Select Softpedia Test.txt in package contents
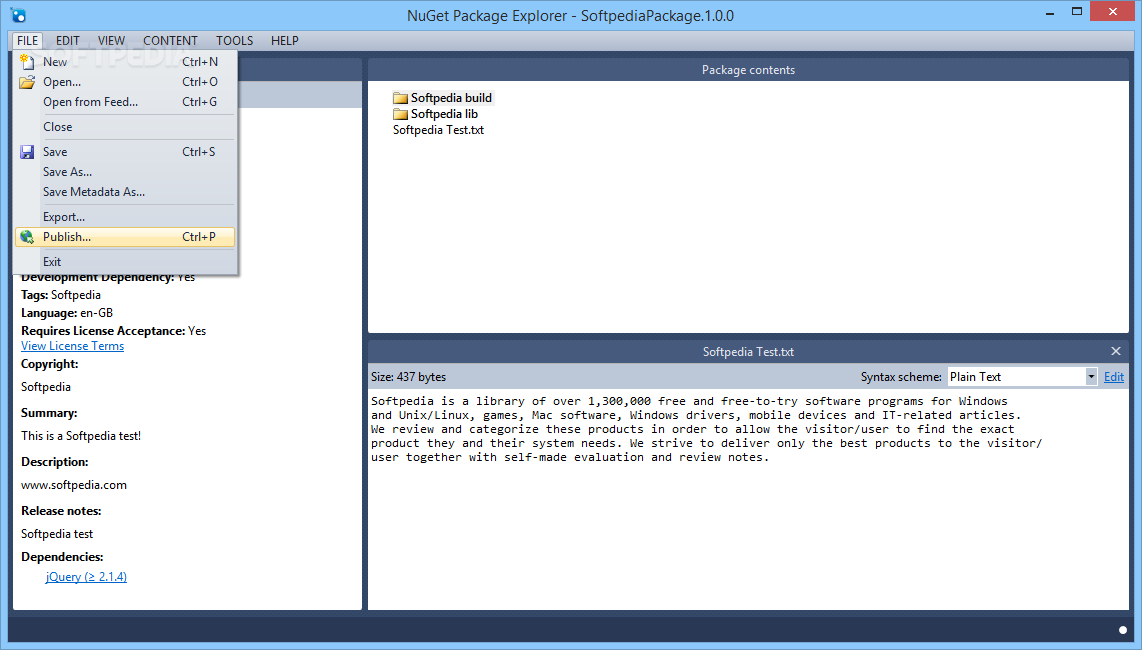Image resolution: width=1142 pixels, height=650 pixels. tap(438, 130)
